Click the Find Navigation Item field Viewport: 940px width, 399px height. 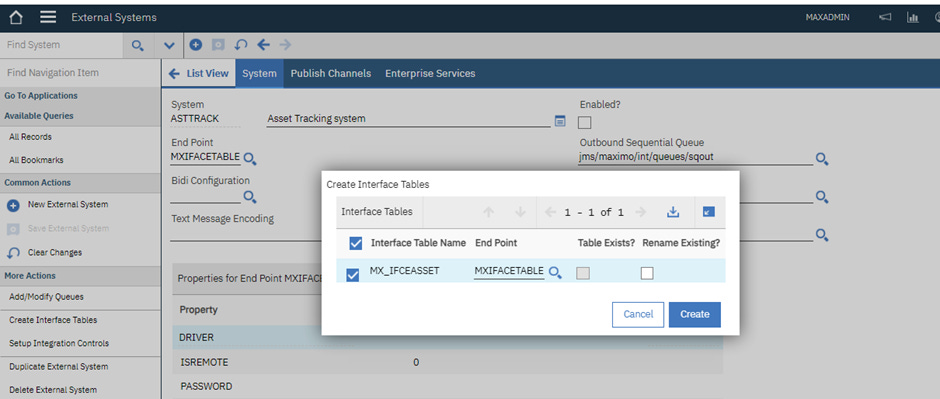tap(80, 72)
